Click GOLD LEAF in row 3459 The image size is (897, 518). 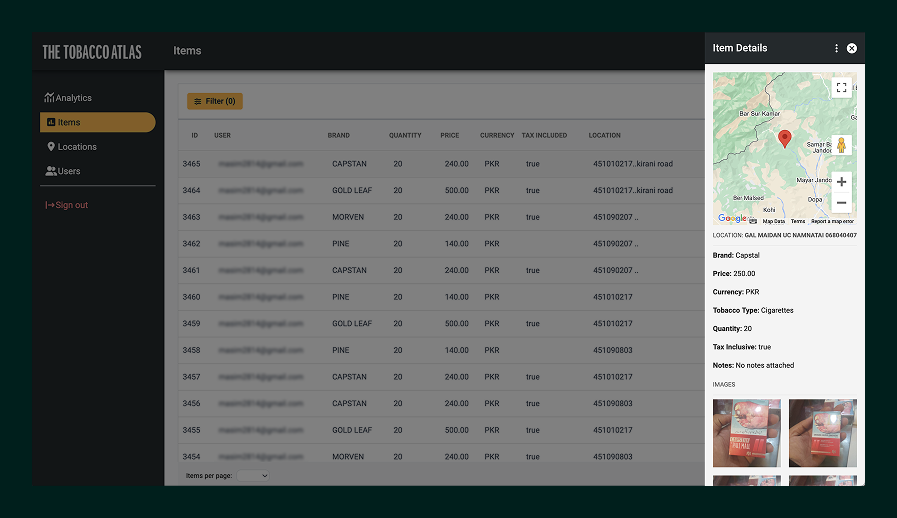(x=352, y=323)
